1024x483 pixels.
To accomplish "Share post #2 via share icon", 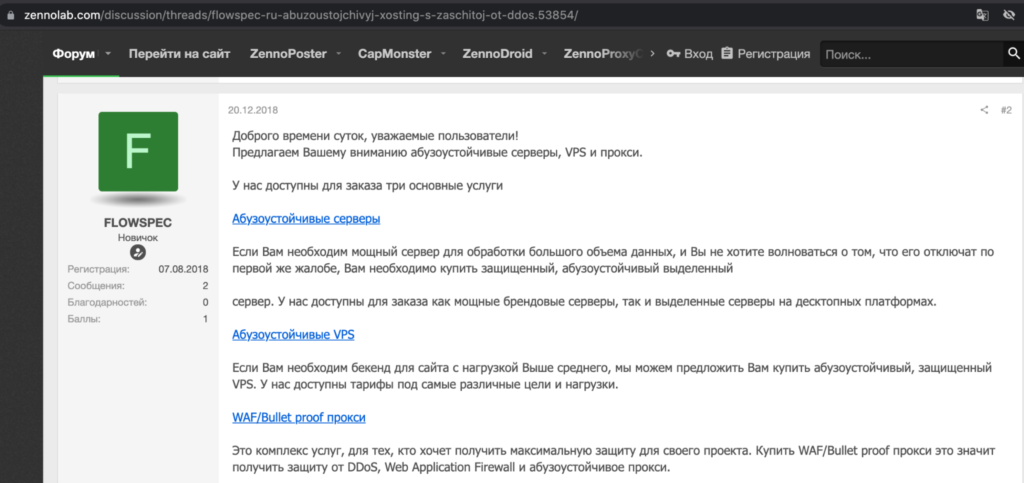I will tap(984, 110).
